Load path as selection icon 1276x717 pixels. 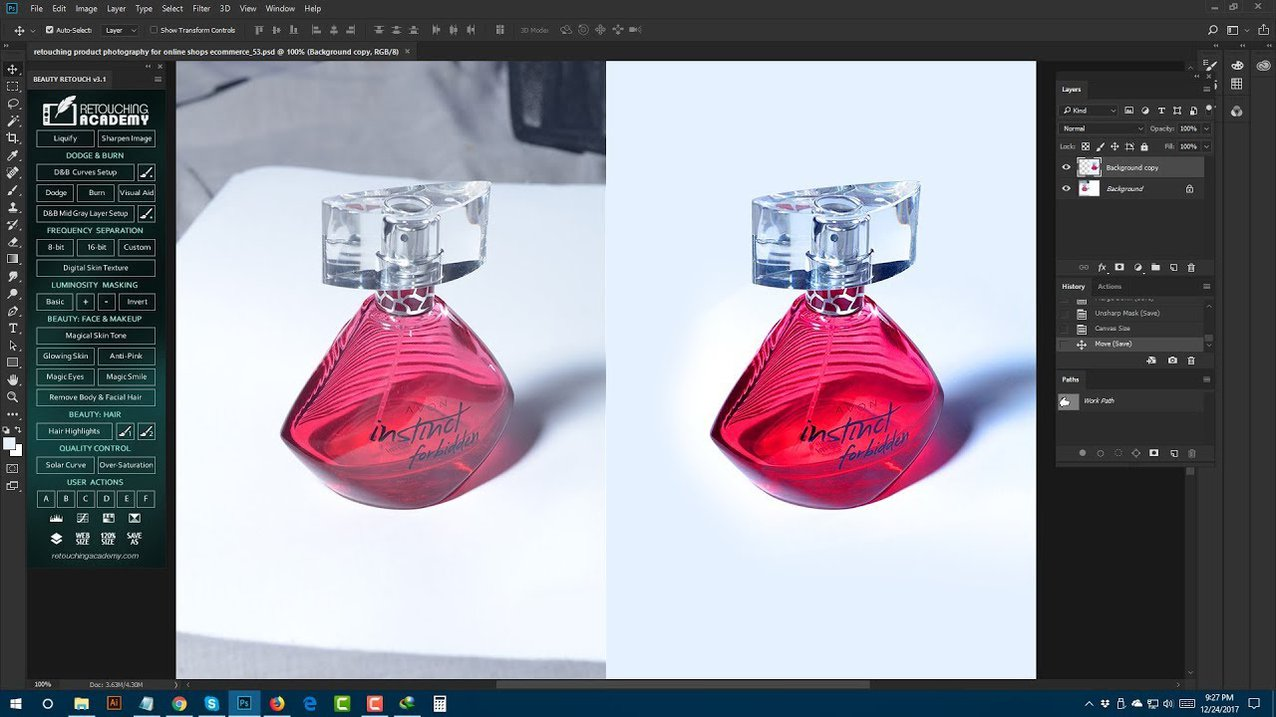click(1119, 453)
